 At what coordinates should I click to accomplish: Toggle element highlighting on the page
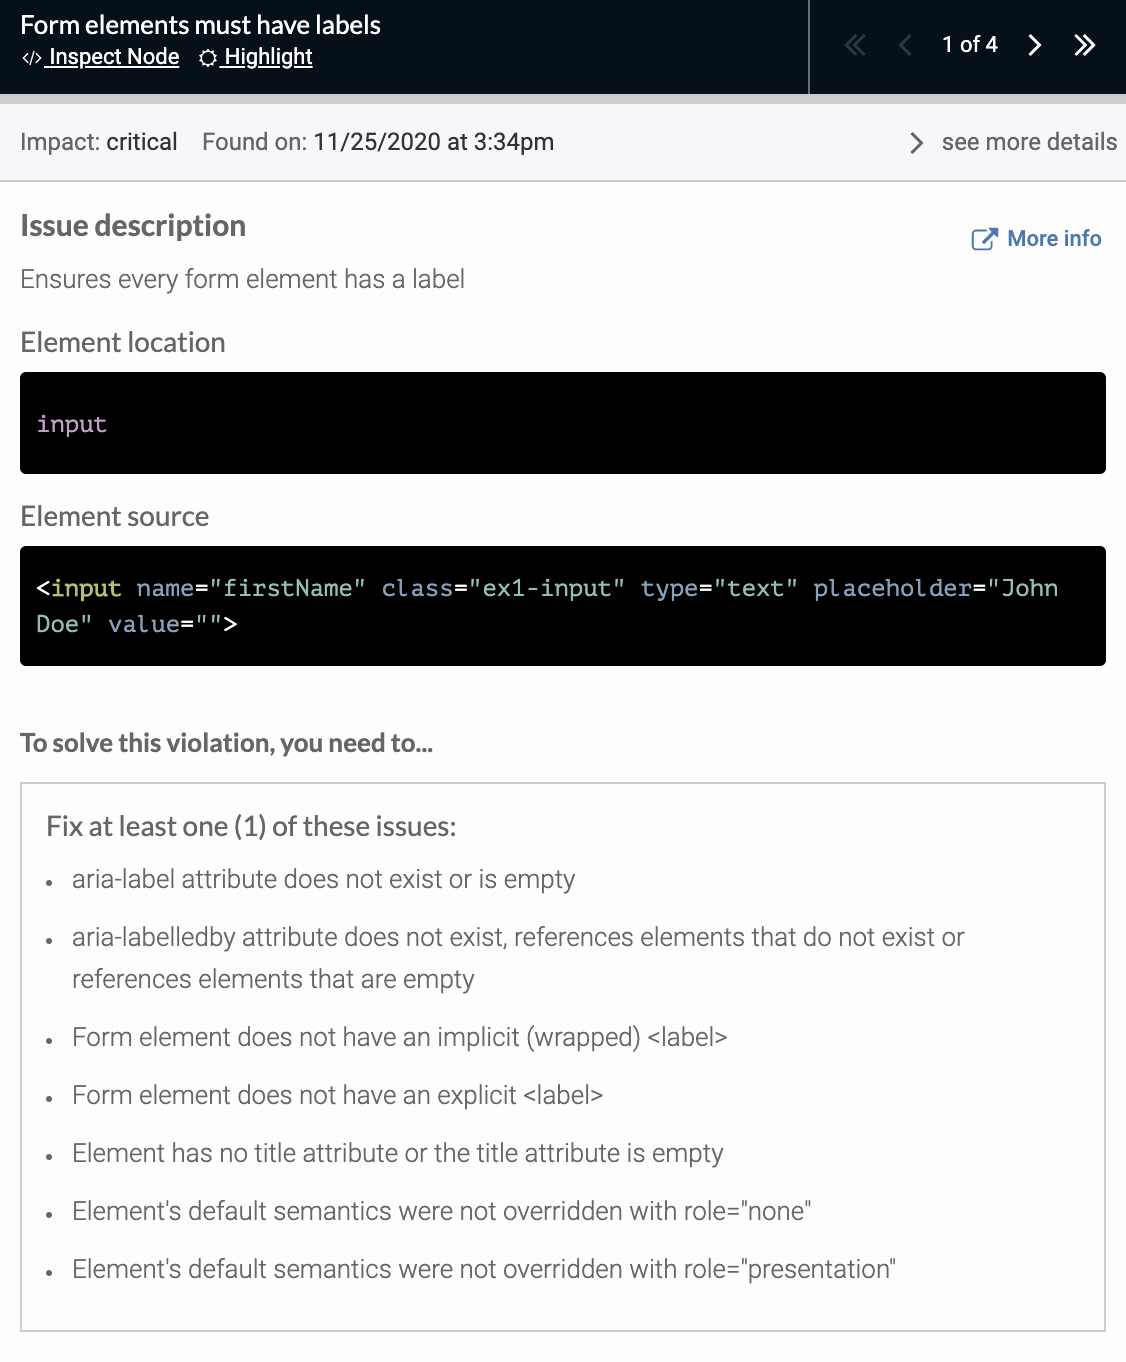click(265, 57)
